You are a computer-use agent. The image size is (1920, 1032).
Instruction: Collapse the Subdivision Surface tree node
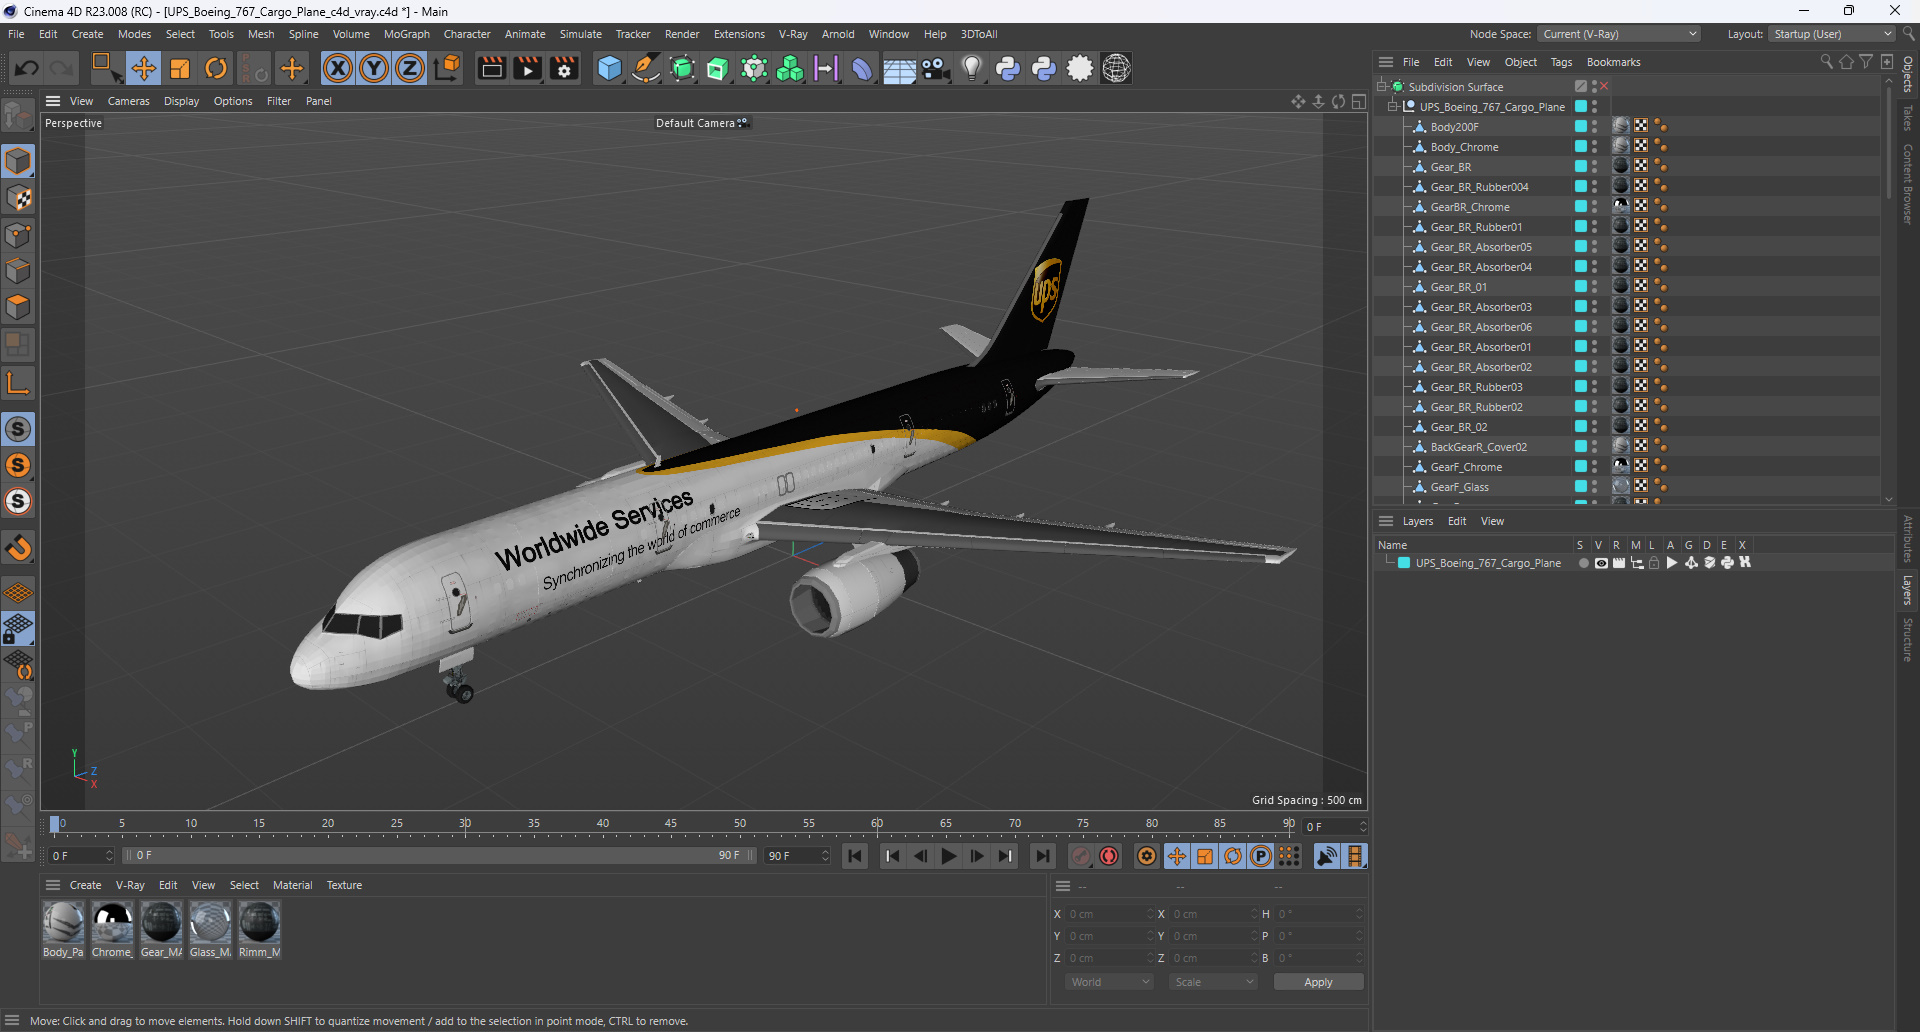pos(1382,87)
